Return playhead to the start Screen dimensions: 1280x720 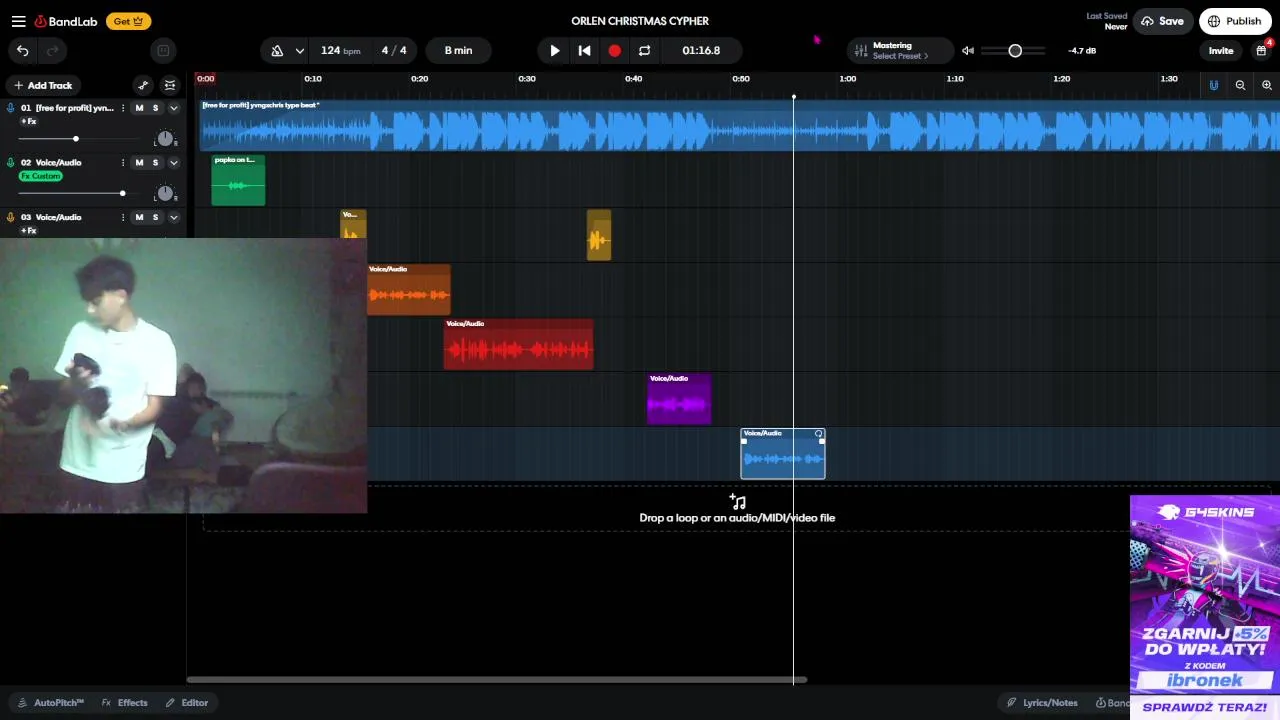pyautogui.click(x=585, y=50)
